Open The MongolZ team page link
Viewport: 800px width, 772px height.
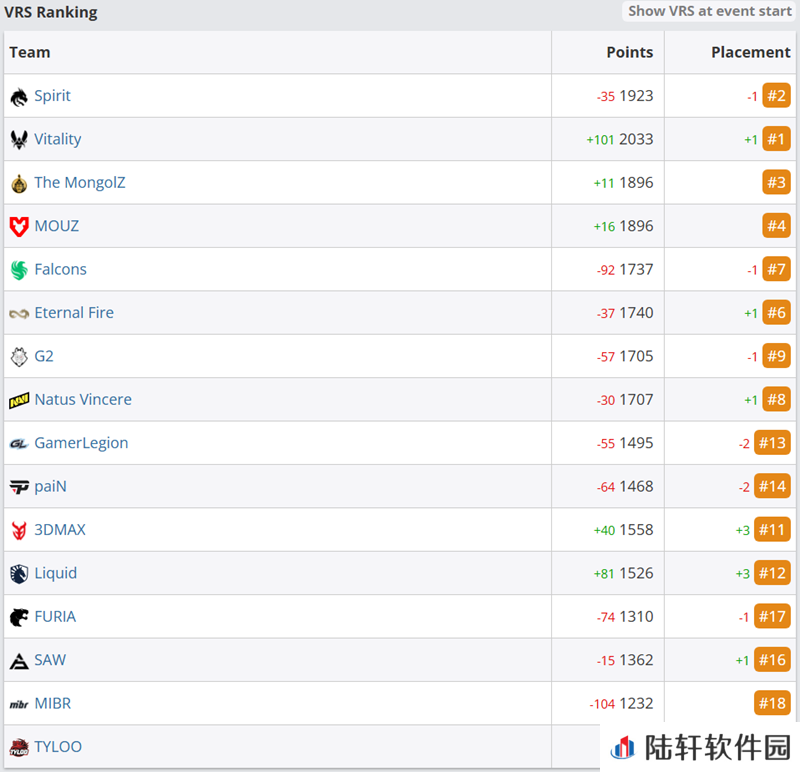(x=80, y=183)
